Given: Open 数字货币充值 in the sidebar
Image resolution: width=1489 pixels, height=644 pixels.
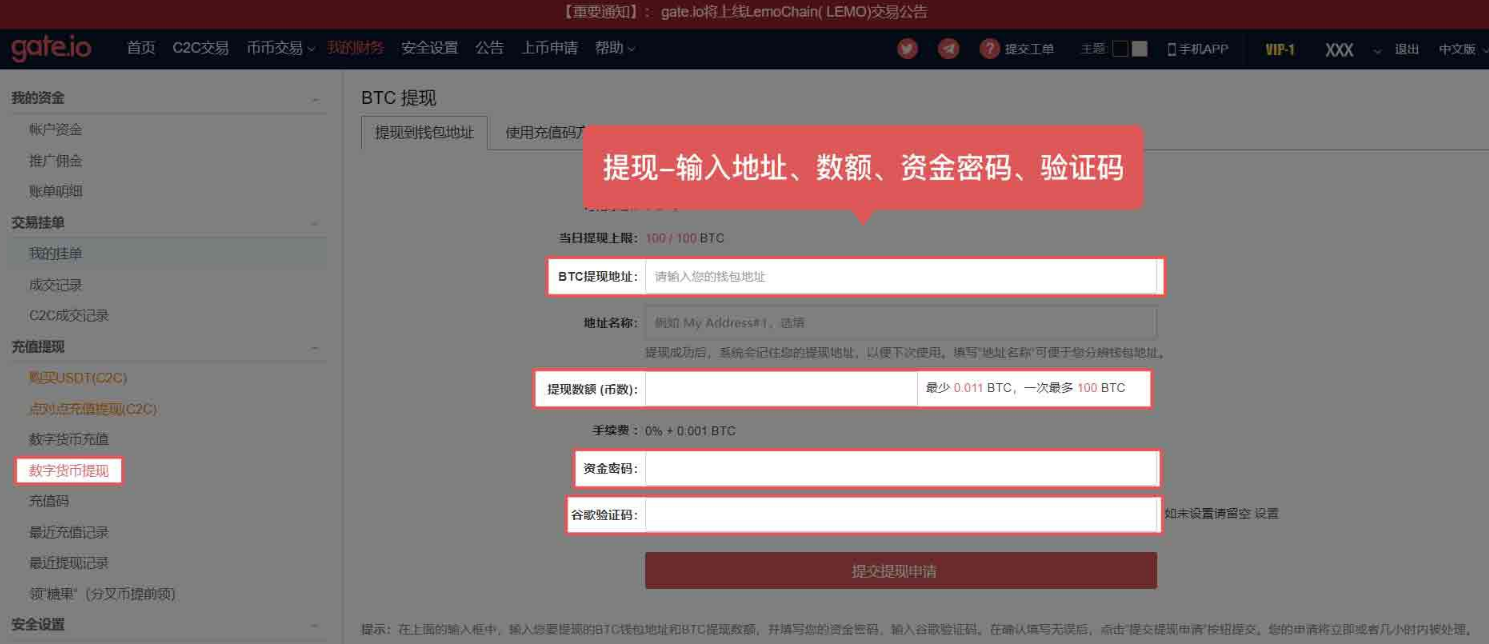Looking at the screenshot, I should point(69,439).
